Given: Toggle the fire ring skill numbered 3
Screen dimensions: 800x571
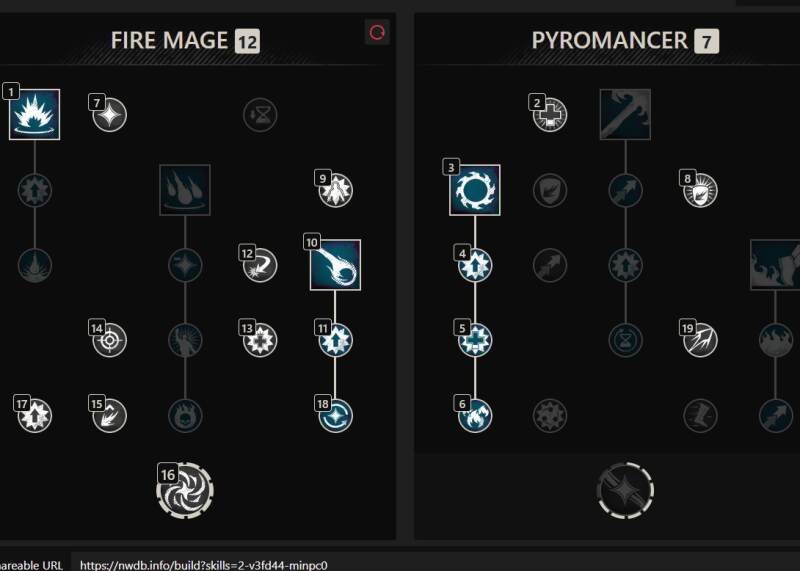Looking at the screenshot, I should click(475, 190).
